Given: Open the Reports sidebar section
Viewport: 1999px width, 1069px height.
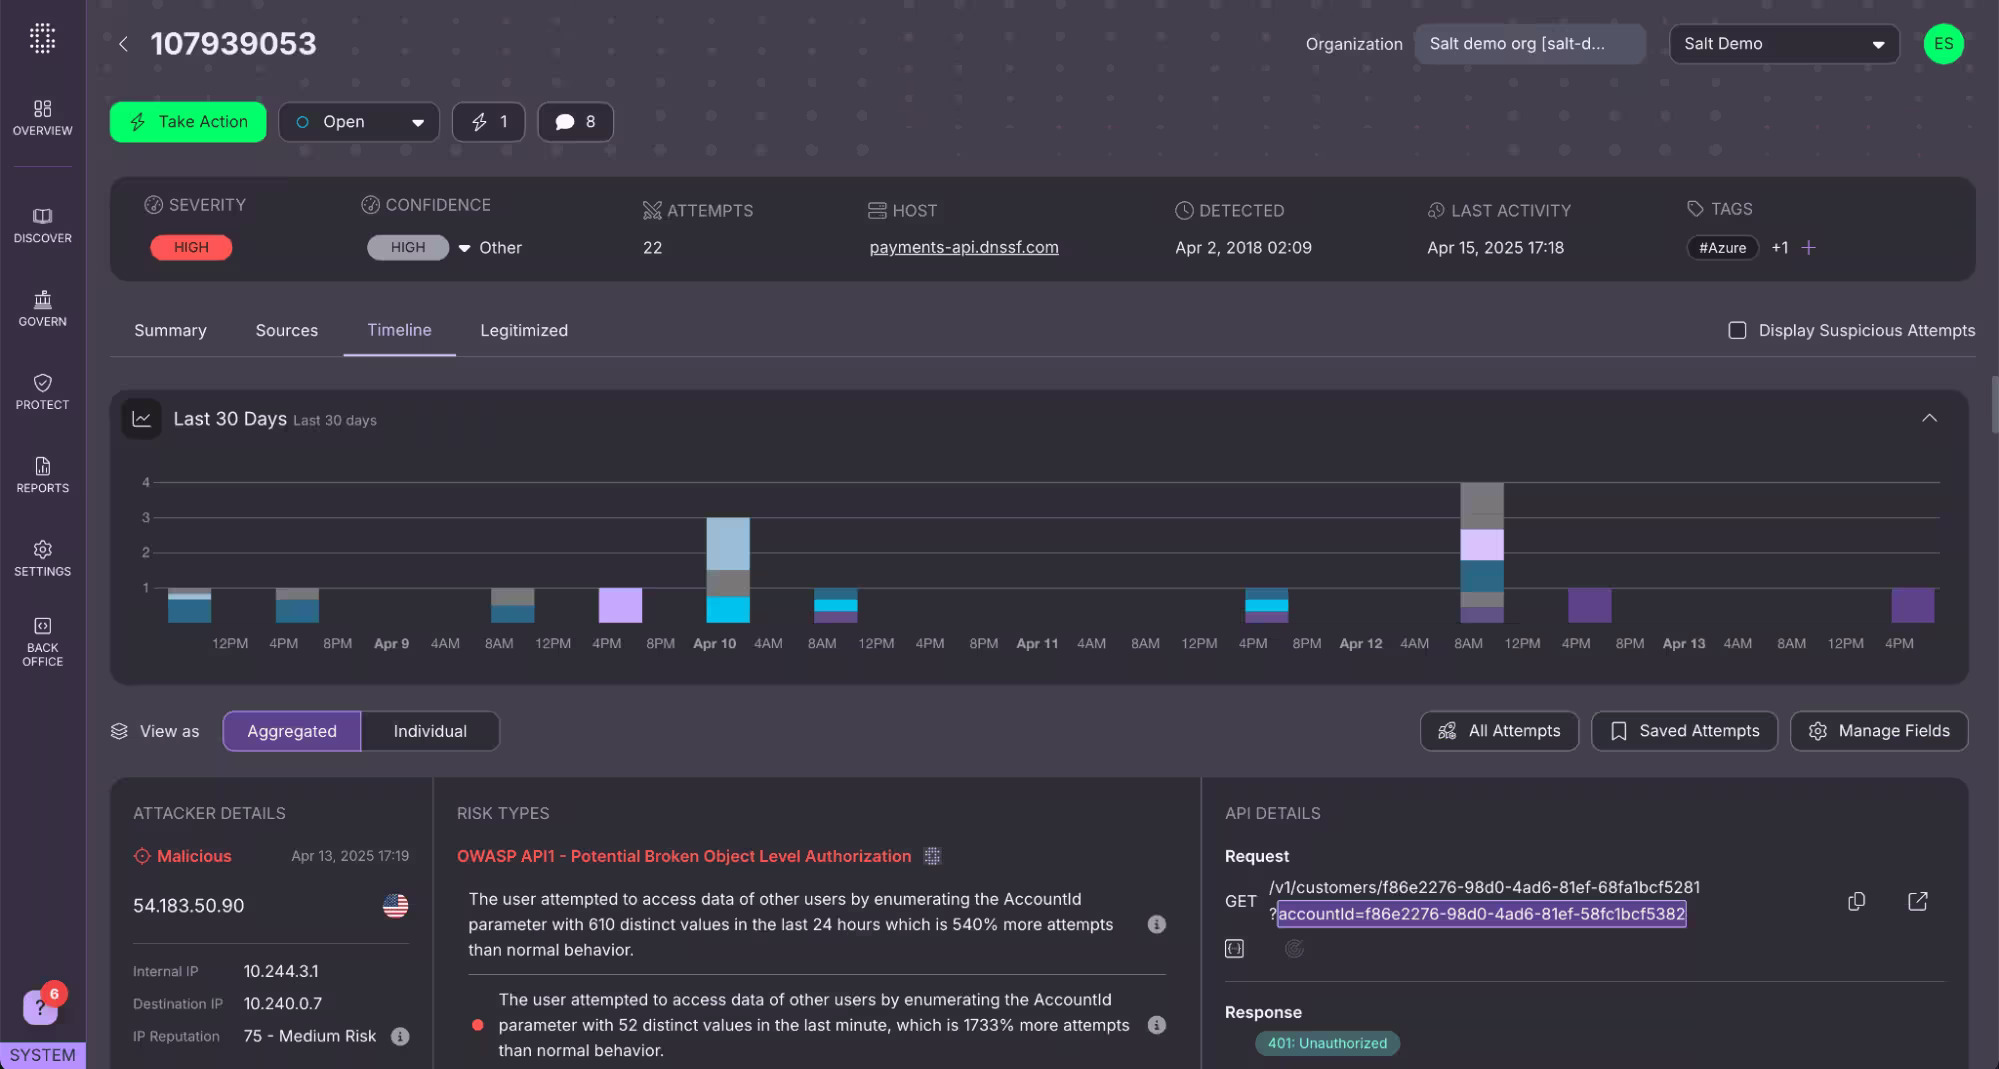Looking at the screenshot, I should coord(42,474).
